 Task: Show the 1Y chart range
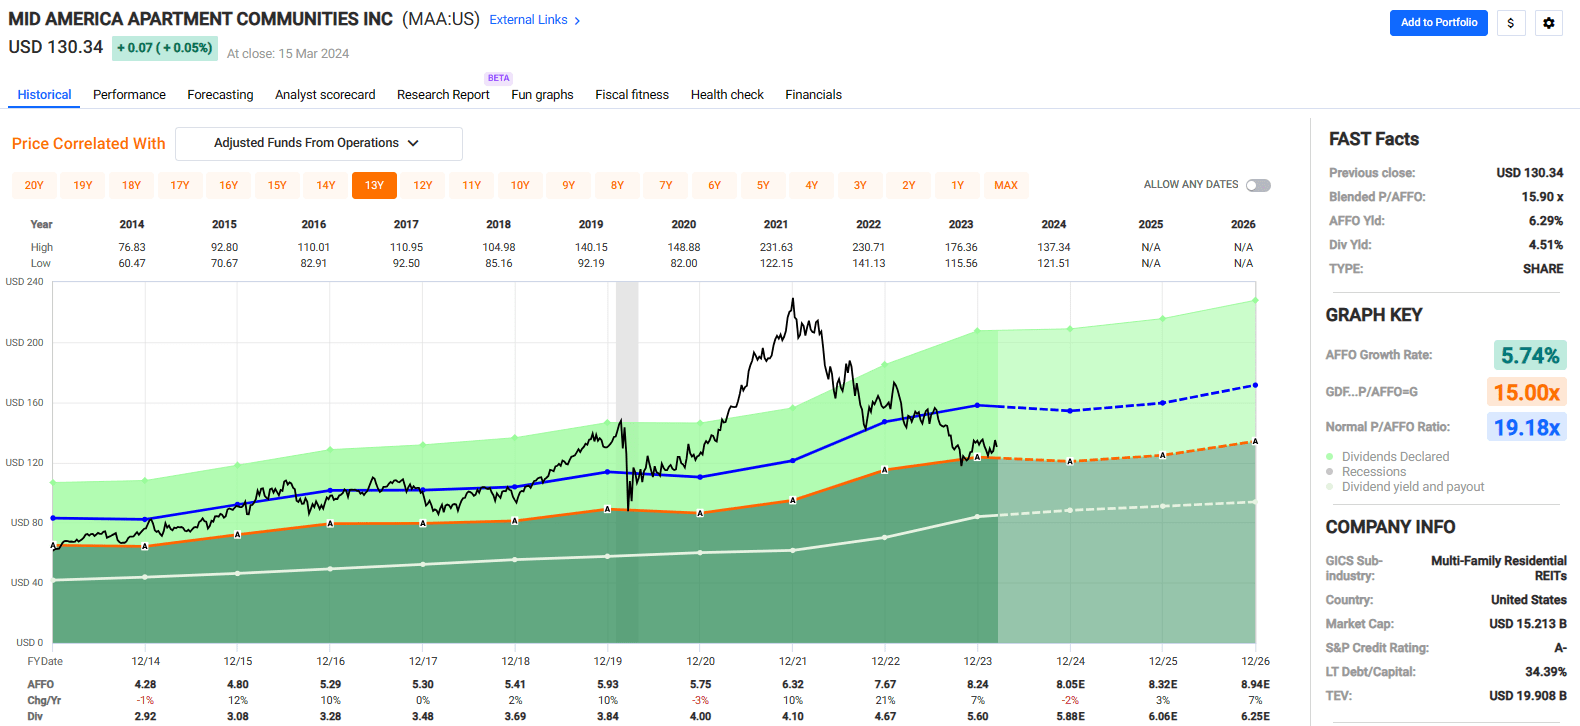coord(958,185)
